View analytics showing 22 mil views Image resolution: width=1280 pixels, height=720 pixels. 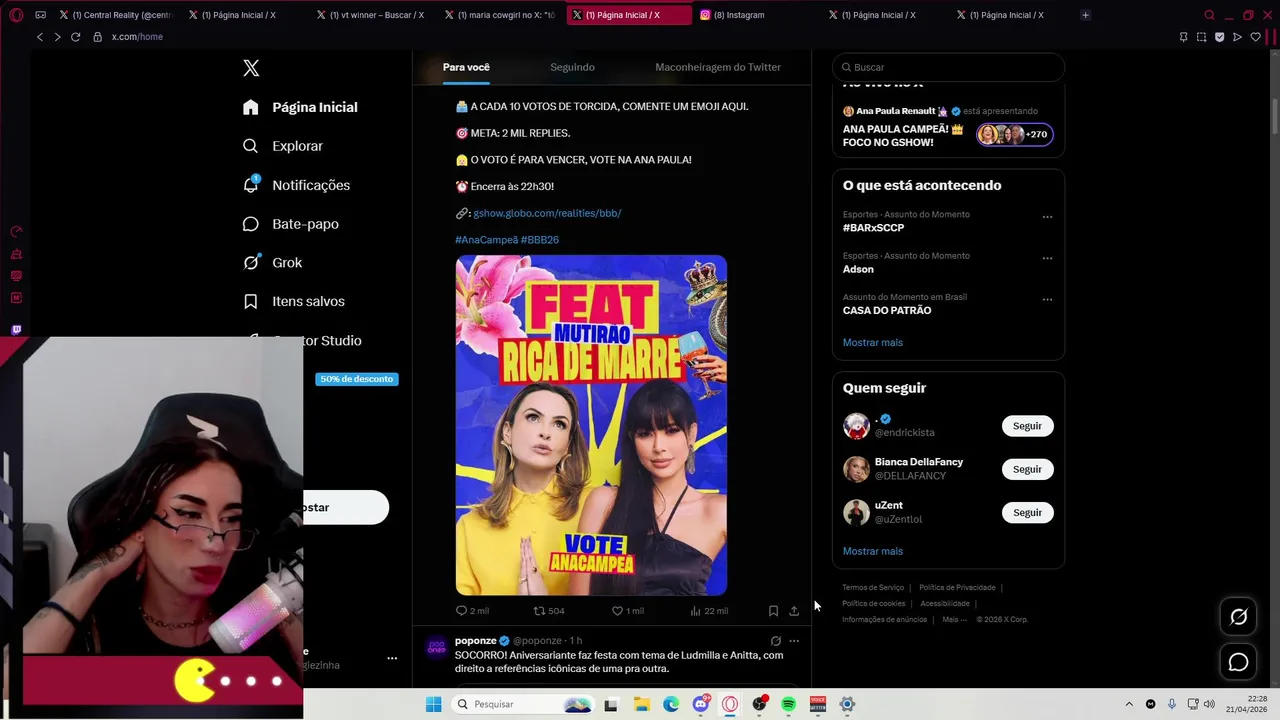[709, 611]
